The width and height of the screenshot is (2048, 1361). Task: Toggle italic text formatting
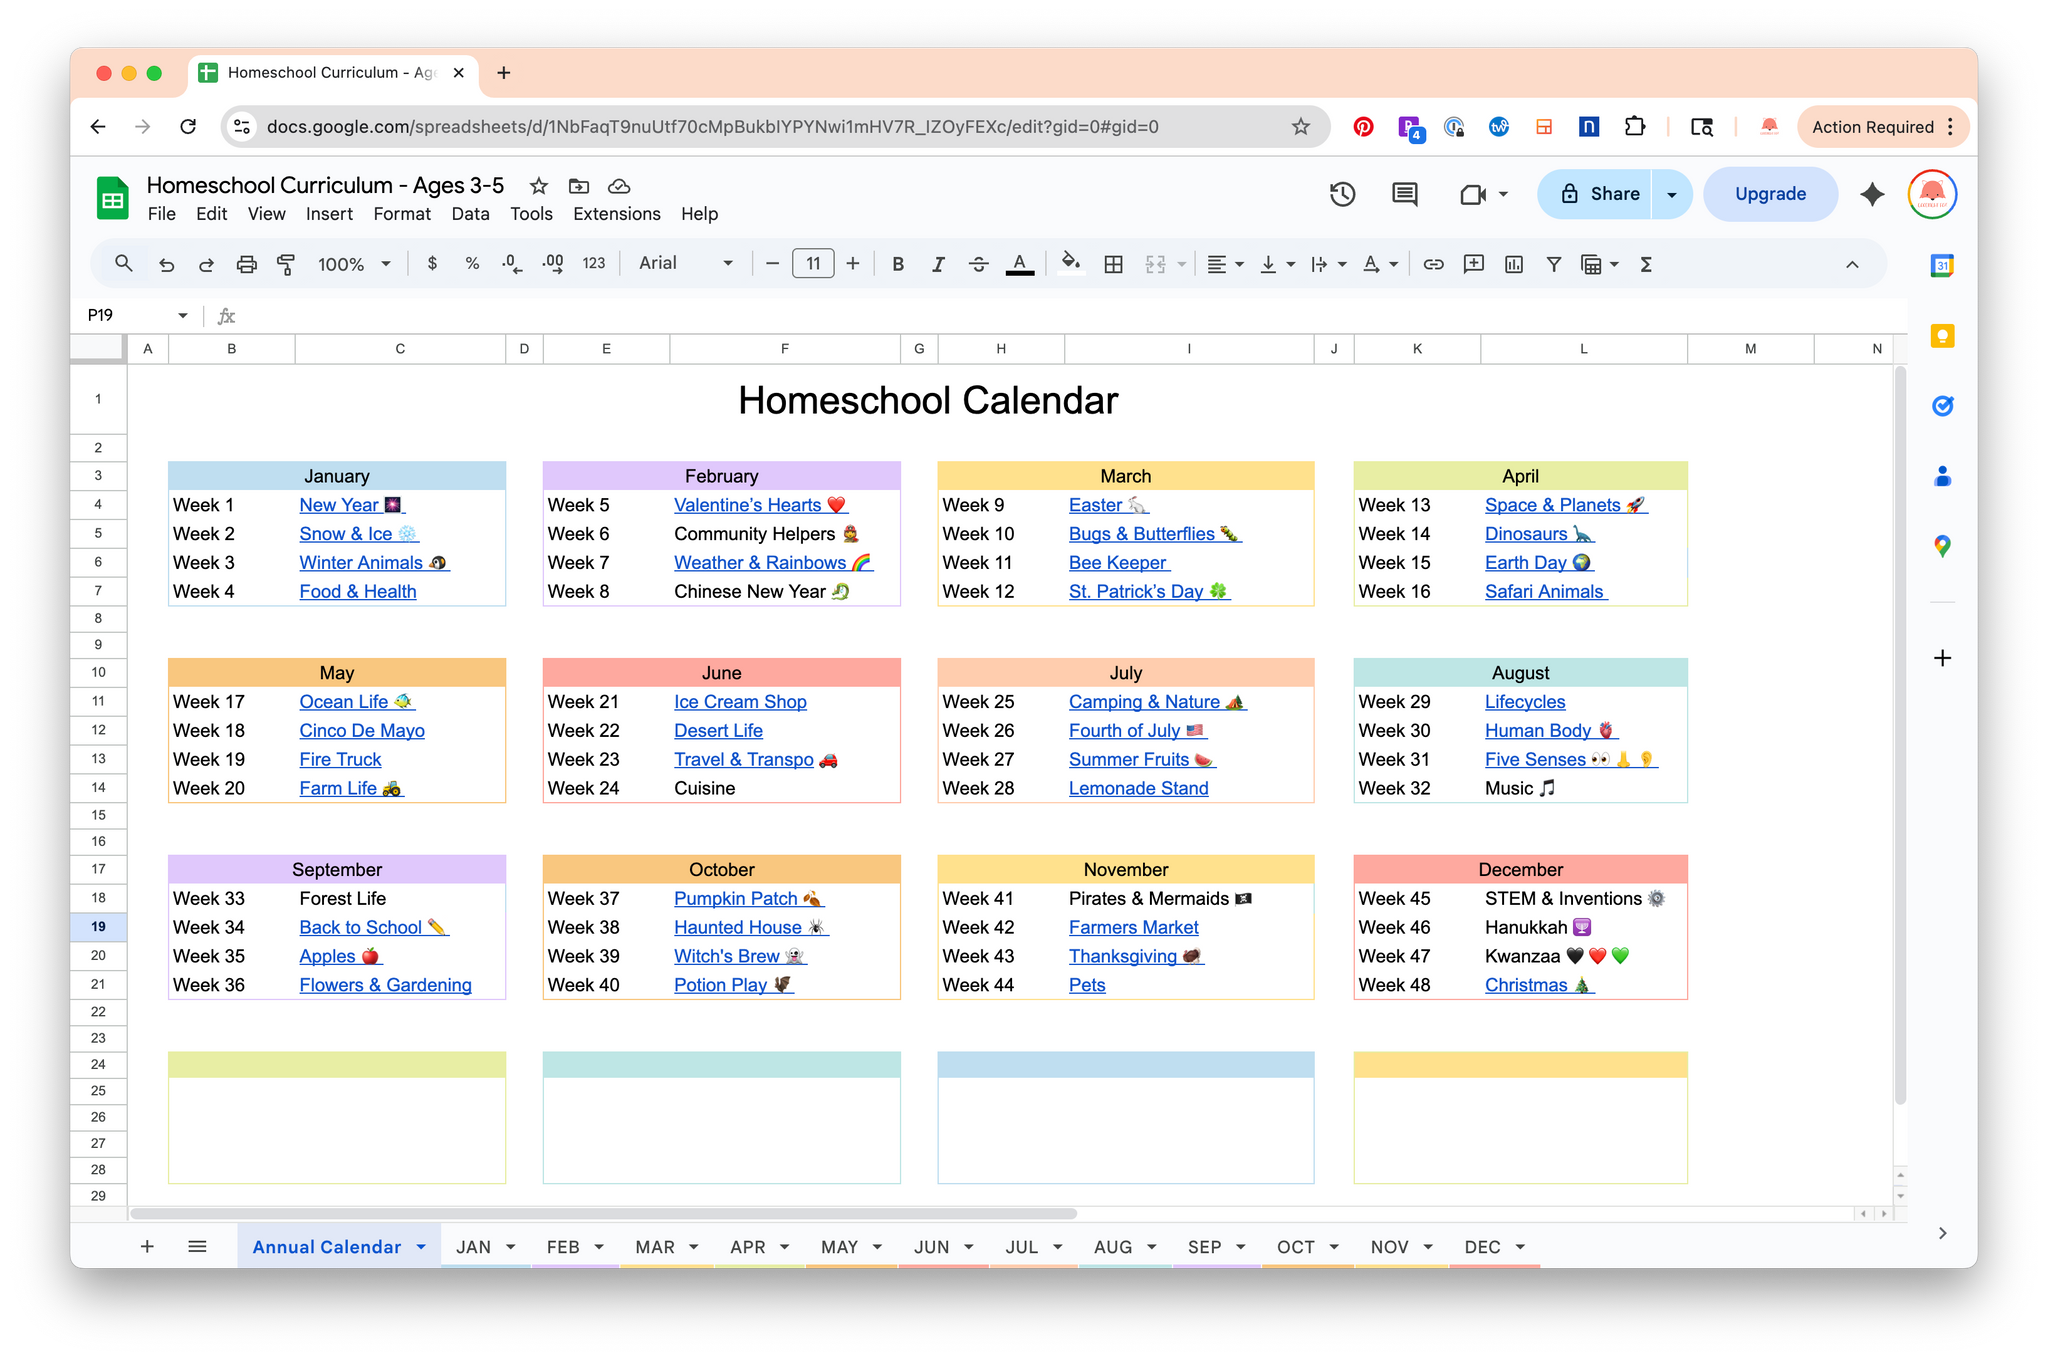pos(938,264)
